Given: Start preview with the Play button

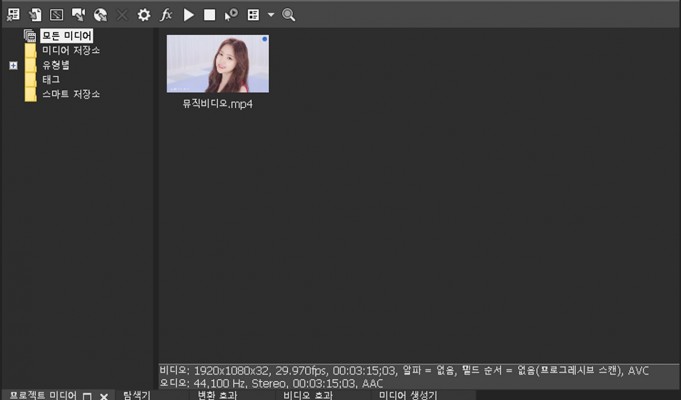Looking at the screenshot, I should [x=188, y=15].
